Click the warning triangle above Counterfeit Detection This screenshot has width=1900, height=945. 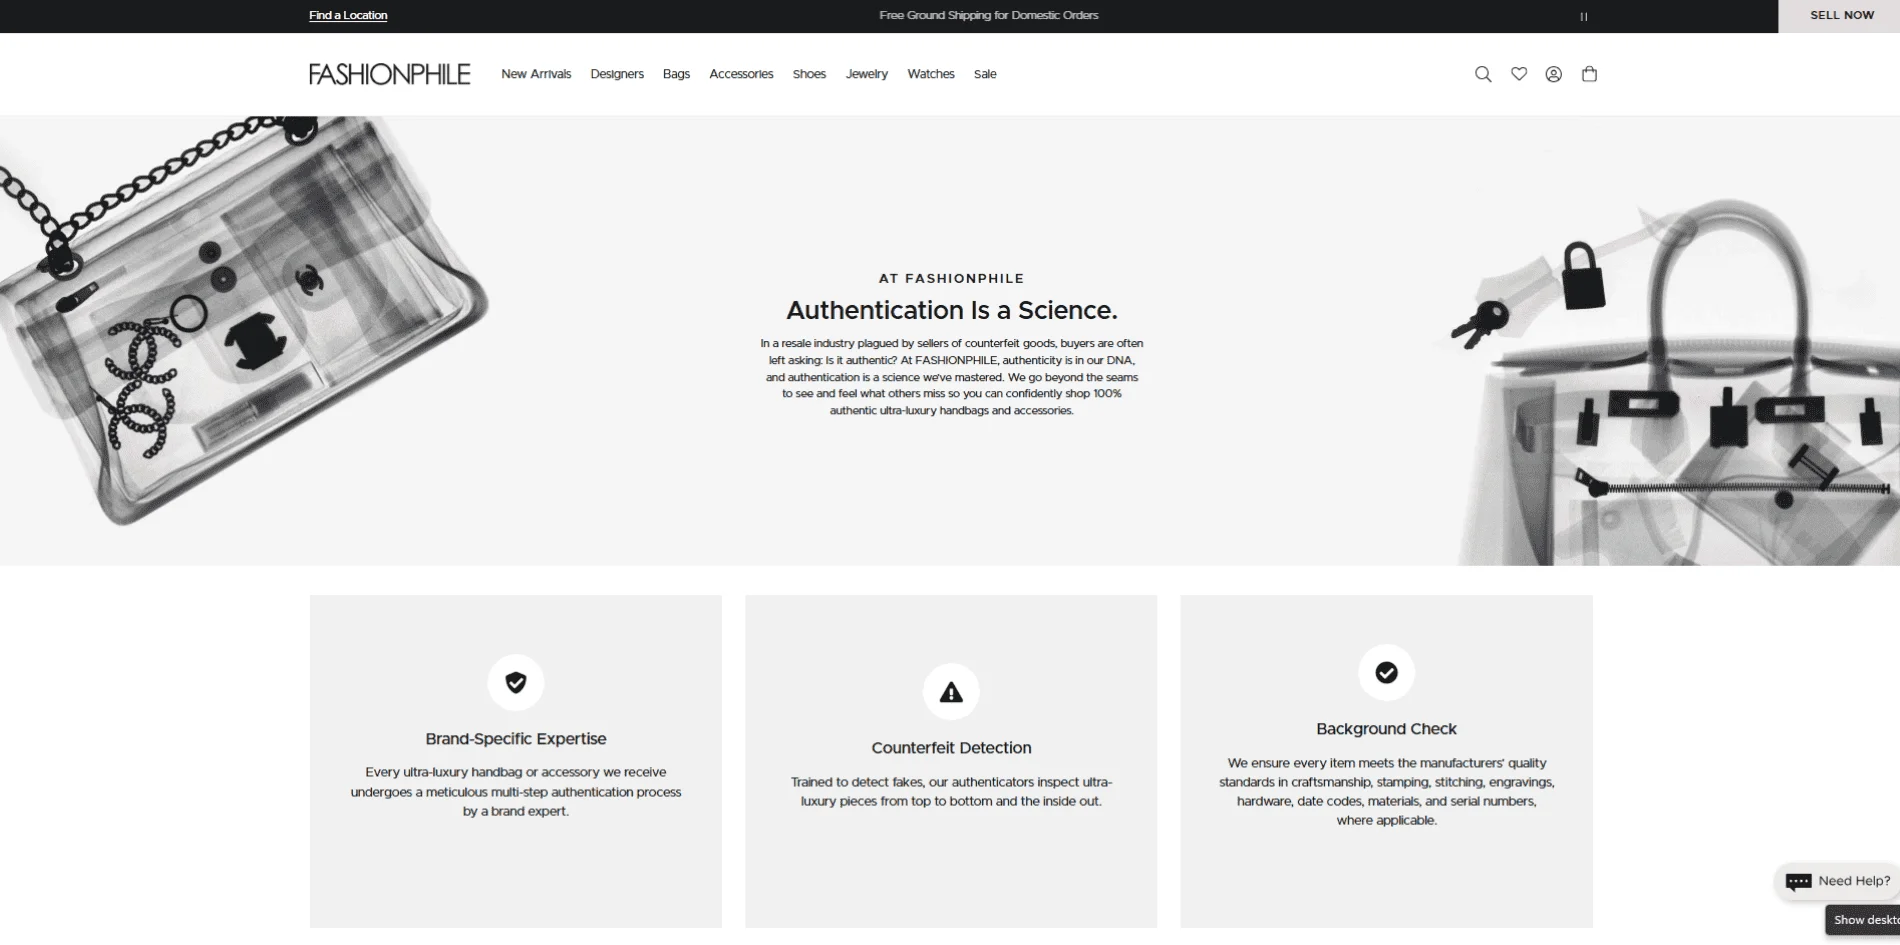pos(950,690)
